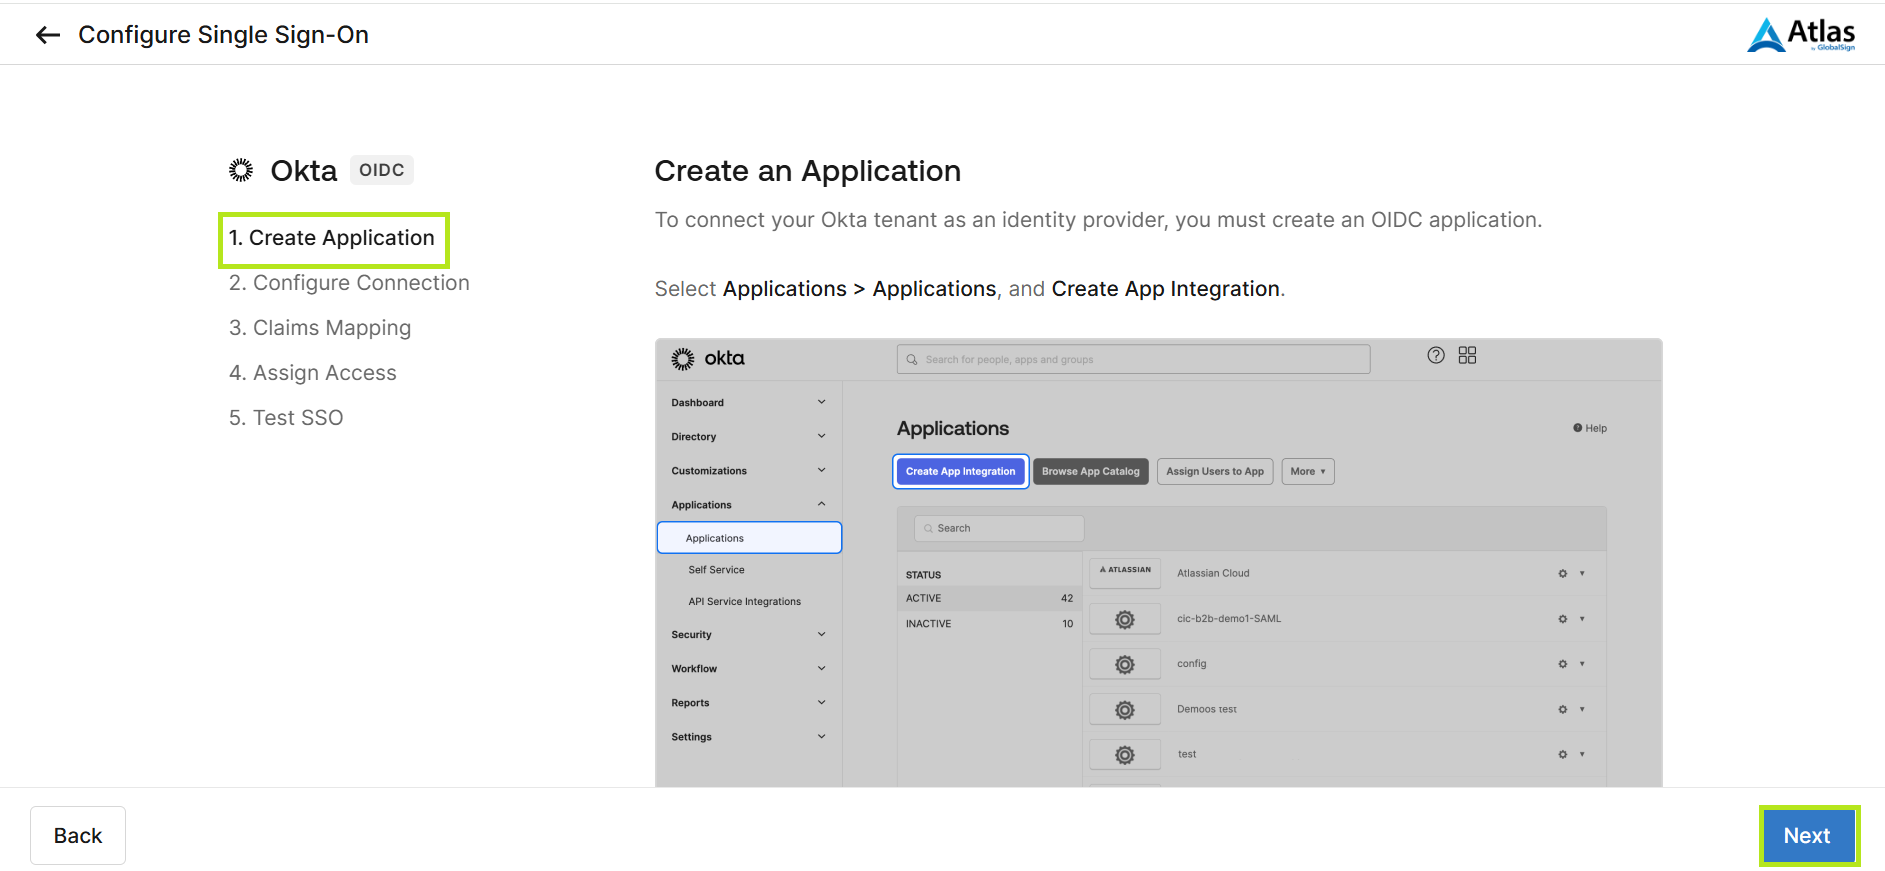Click the Okta sunburst logo beside the OIDC badge

[x=241, y=170]
